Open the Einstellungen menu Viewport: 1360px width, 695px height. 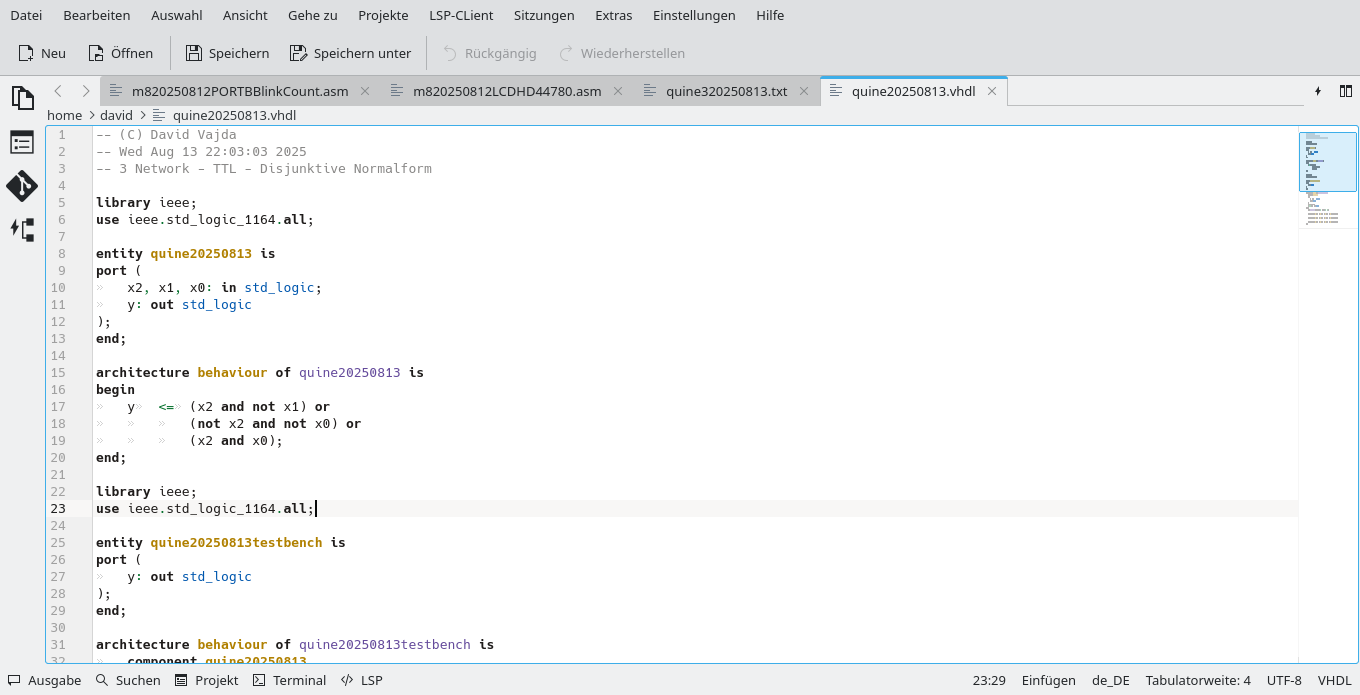coord(694,15)
